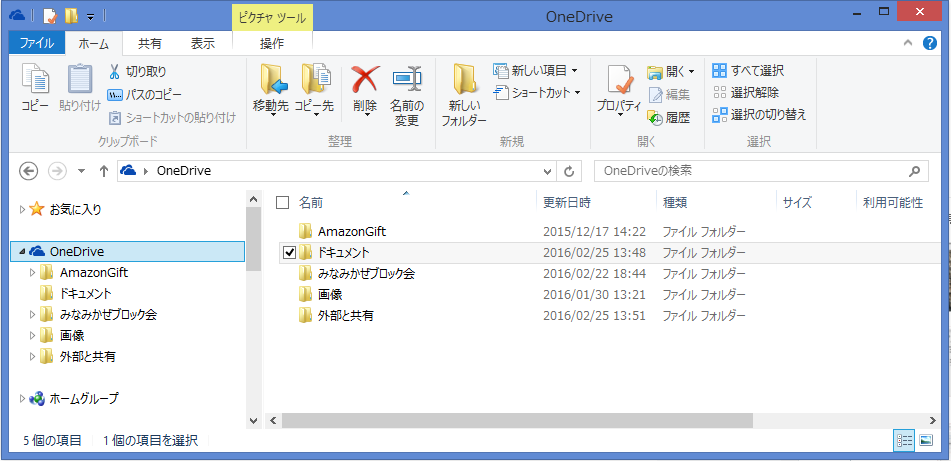Switch to the 表示 tab
The width and height of the screenshot is (951, 461).
tap(203, 43)
